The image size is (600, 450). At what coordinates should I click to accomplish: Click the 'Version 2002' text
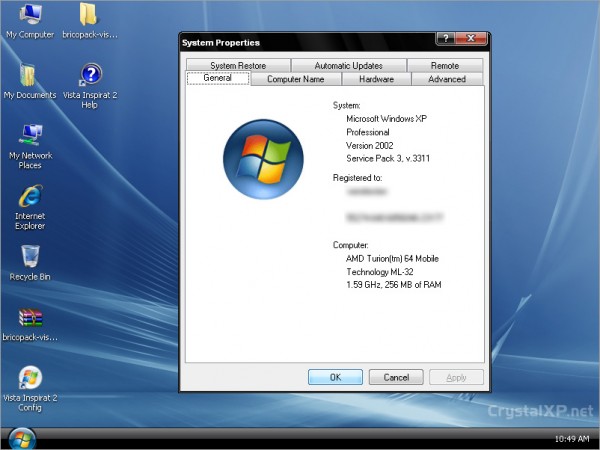point(370,145)
